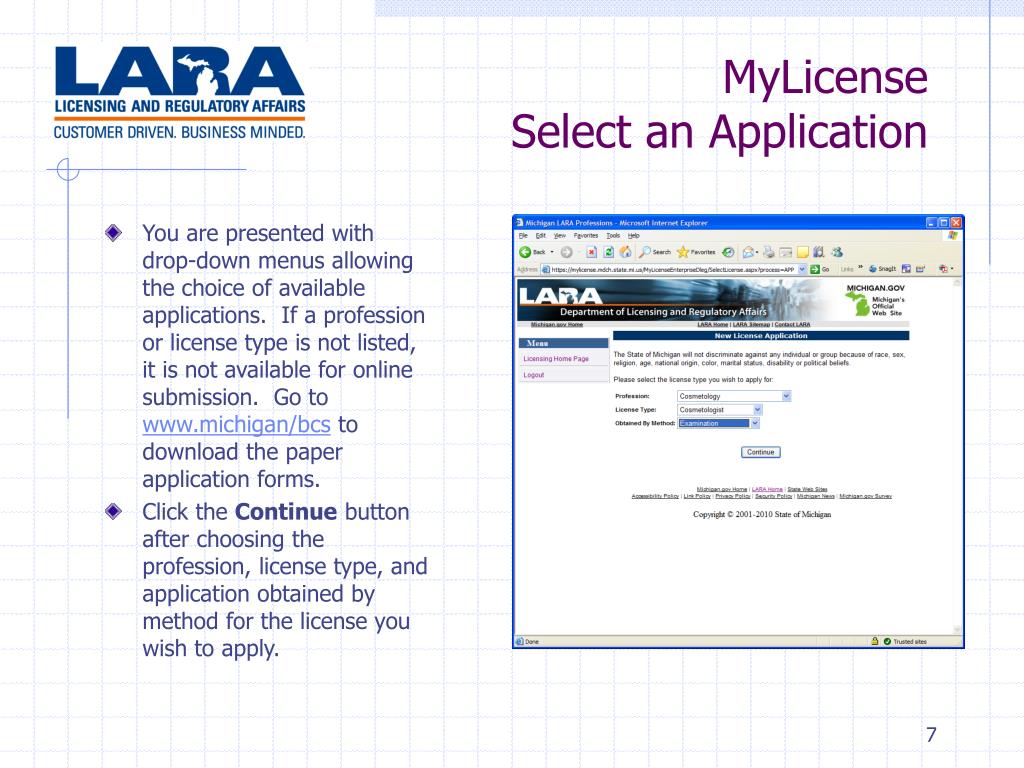Click Contact LARA link

point(792,325)
